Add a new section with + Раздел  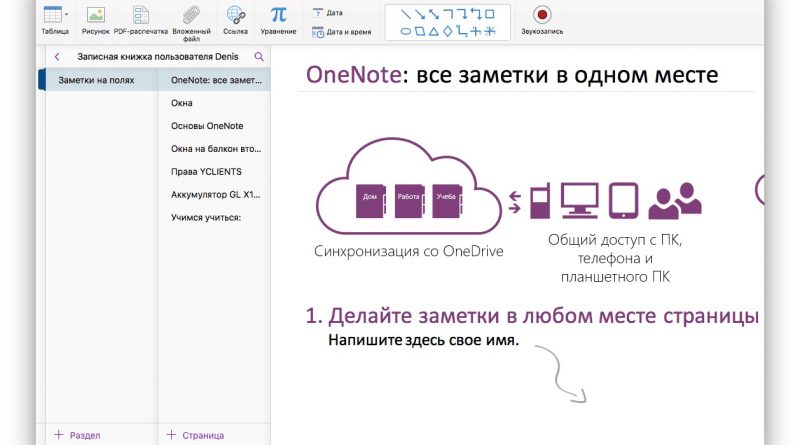77,435
